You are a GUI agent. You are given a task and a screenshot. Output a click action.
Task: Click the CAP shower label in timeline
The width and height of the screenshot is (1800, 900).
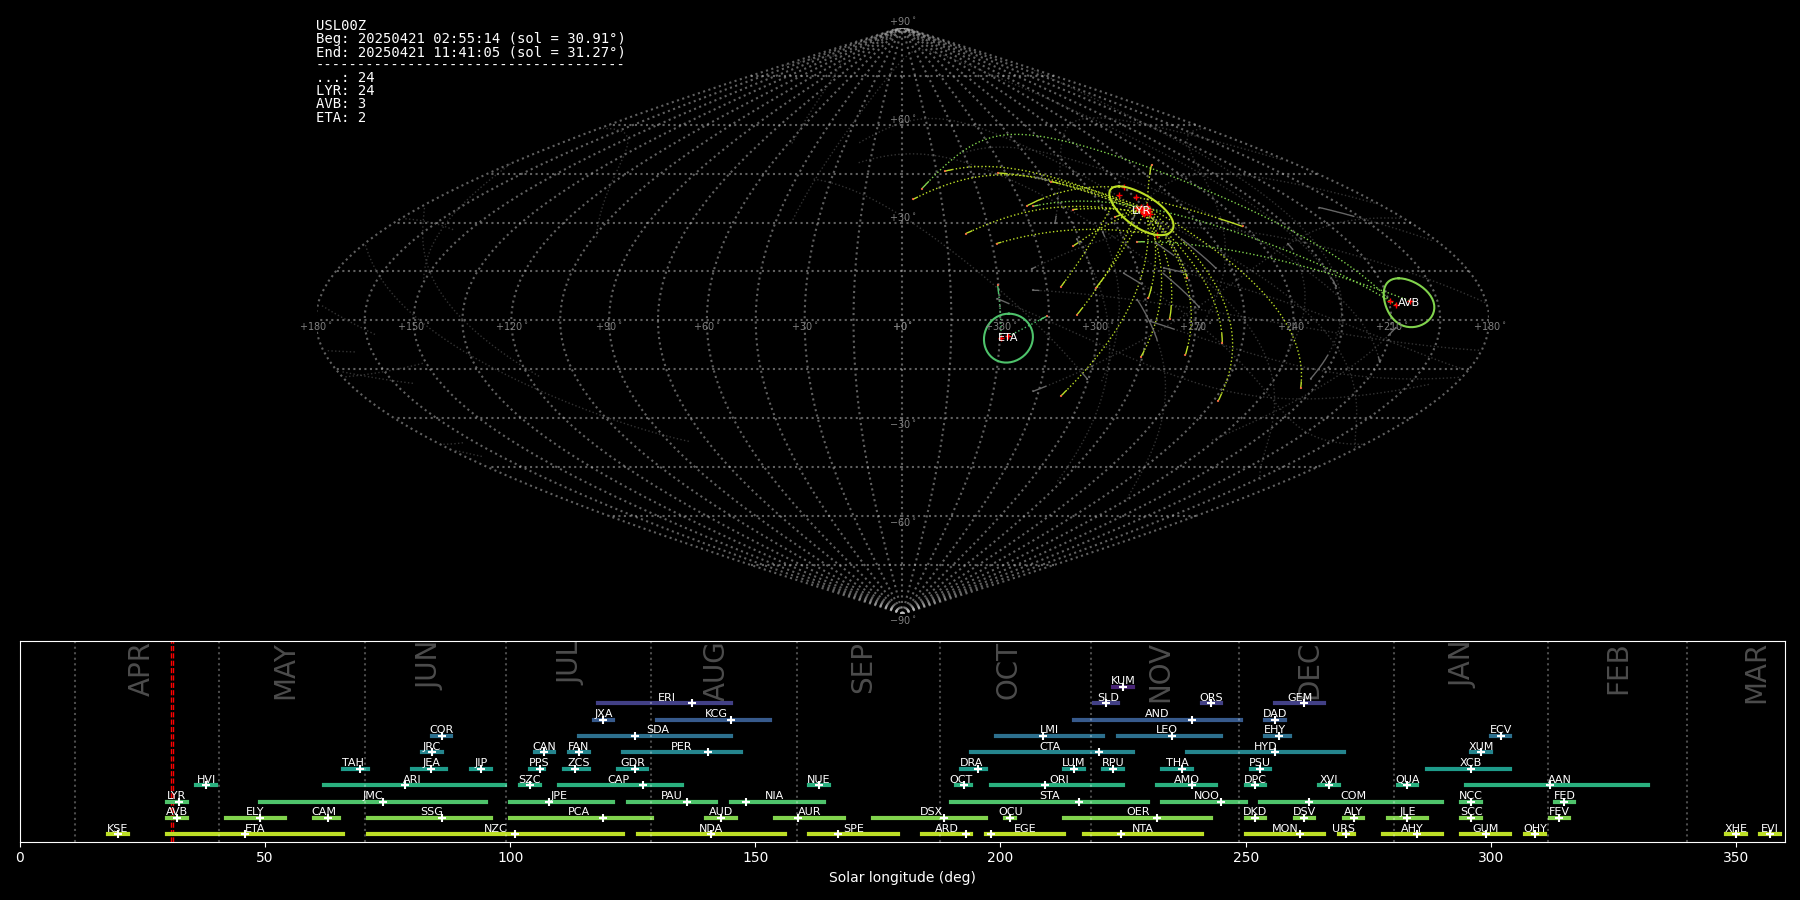click(x=619, y=780)
